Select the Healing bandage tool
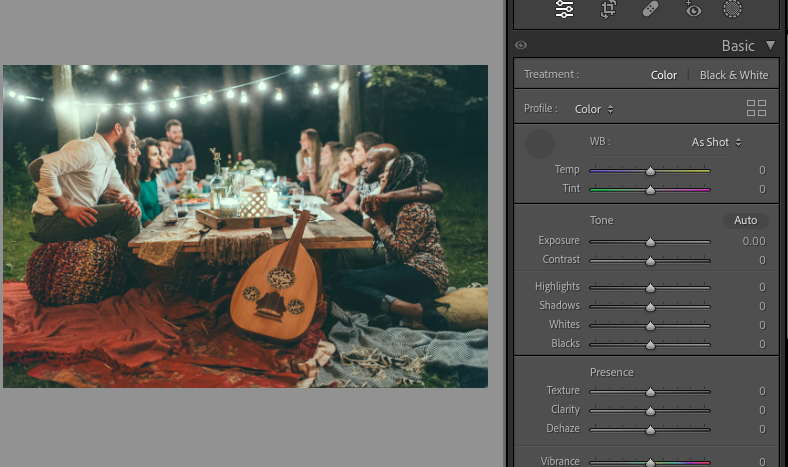The height and width of the screenshot is (467, 788). (650, 10)
